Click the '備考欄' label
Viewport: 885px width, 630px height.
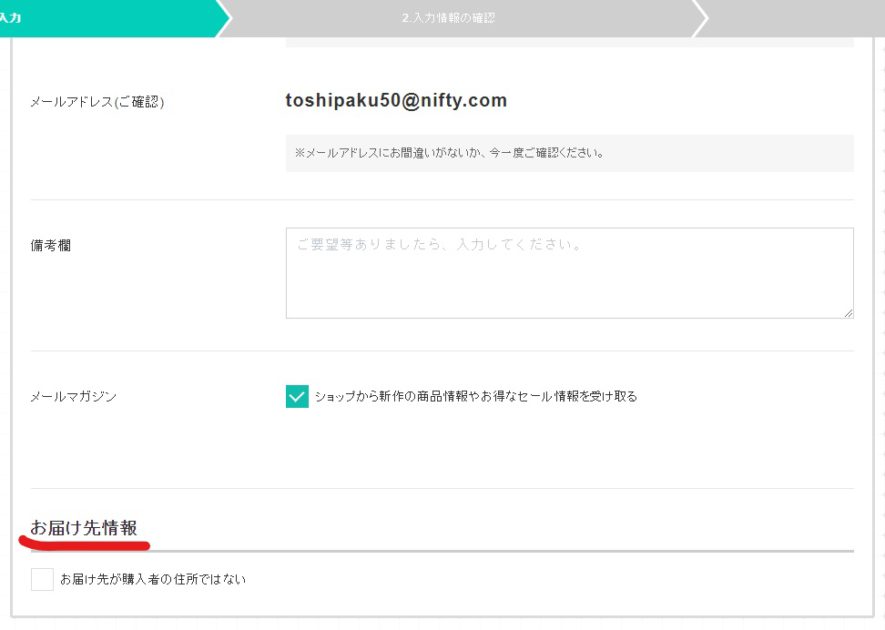click(x=51, y=246)
